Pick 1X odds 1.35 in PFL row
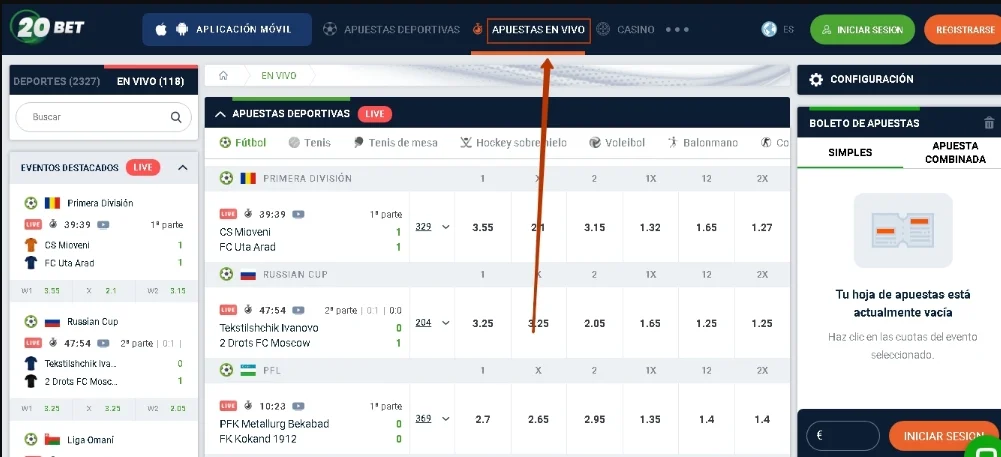 click(650, 419)
